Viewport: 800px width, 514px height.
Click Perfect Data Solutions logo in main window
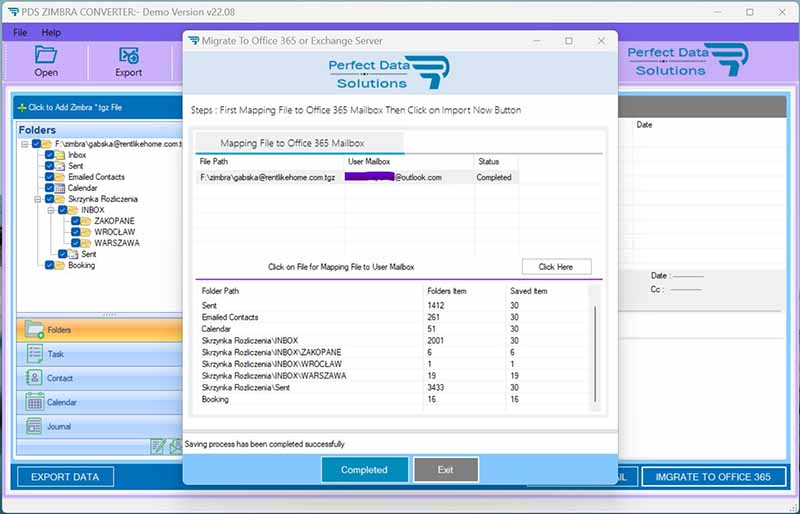pyautogui.click(x=688, y=60)
